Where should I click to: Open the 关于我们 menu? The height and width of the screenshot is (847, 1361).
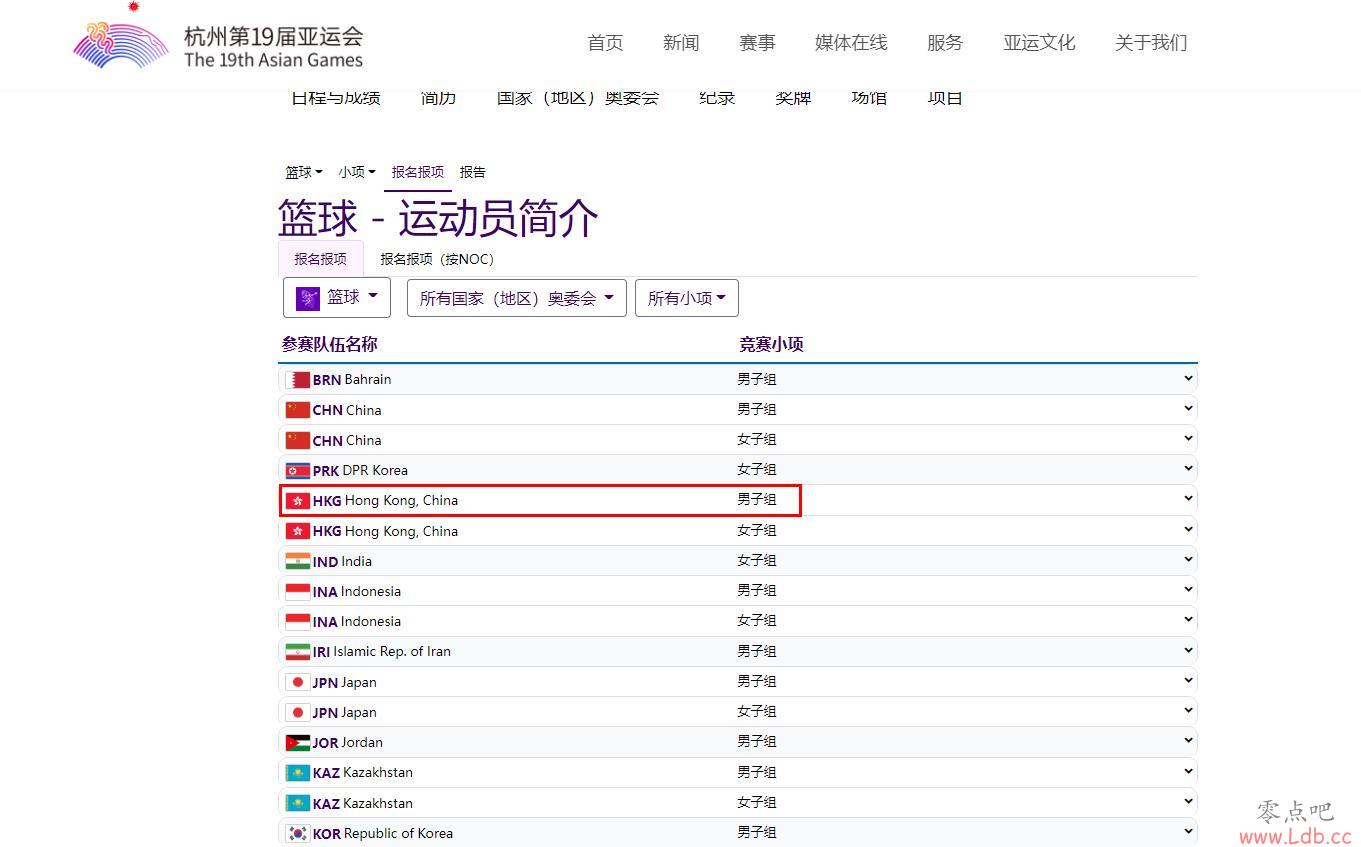[x=1151, y=42]
